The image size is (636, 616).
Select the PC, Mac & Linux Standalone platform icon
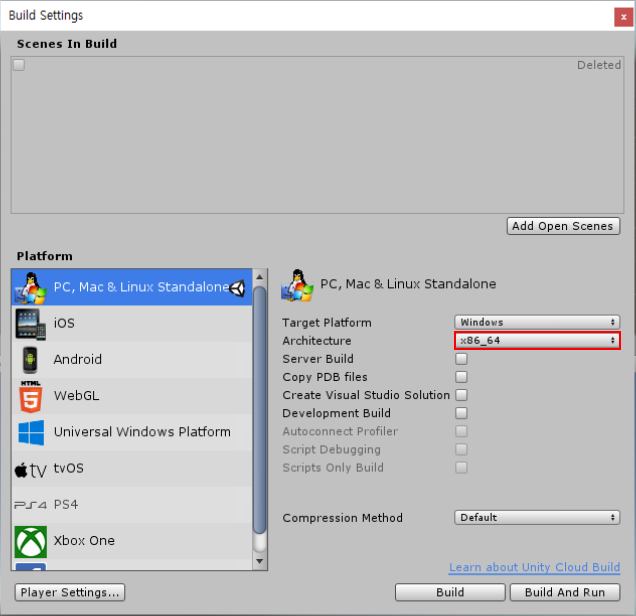pos(31,288)
